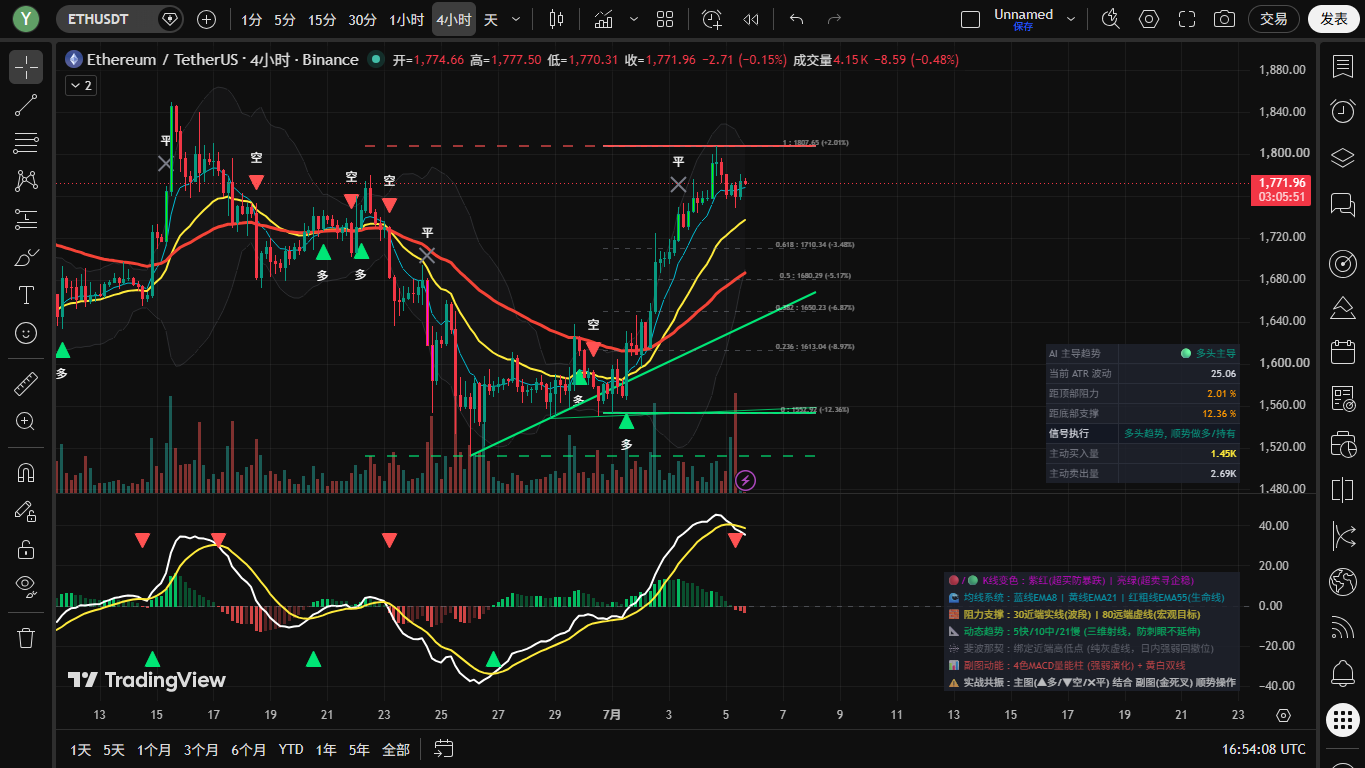Save the layout via 保存 link
1365x768 pixels.
[1023, 27]
